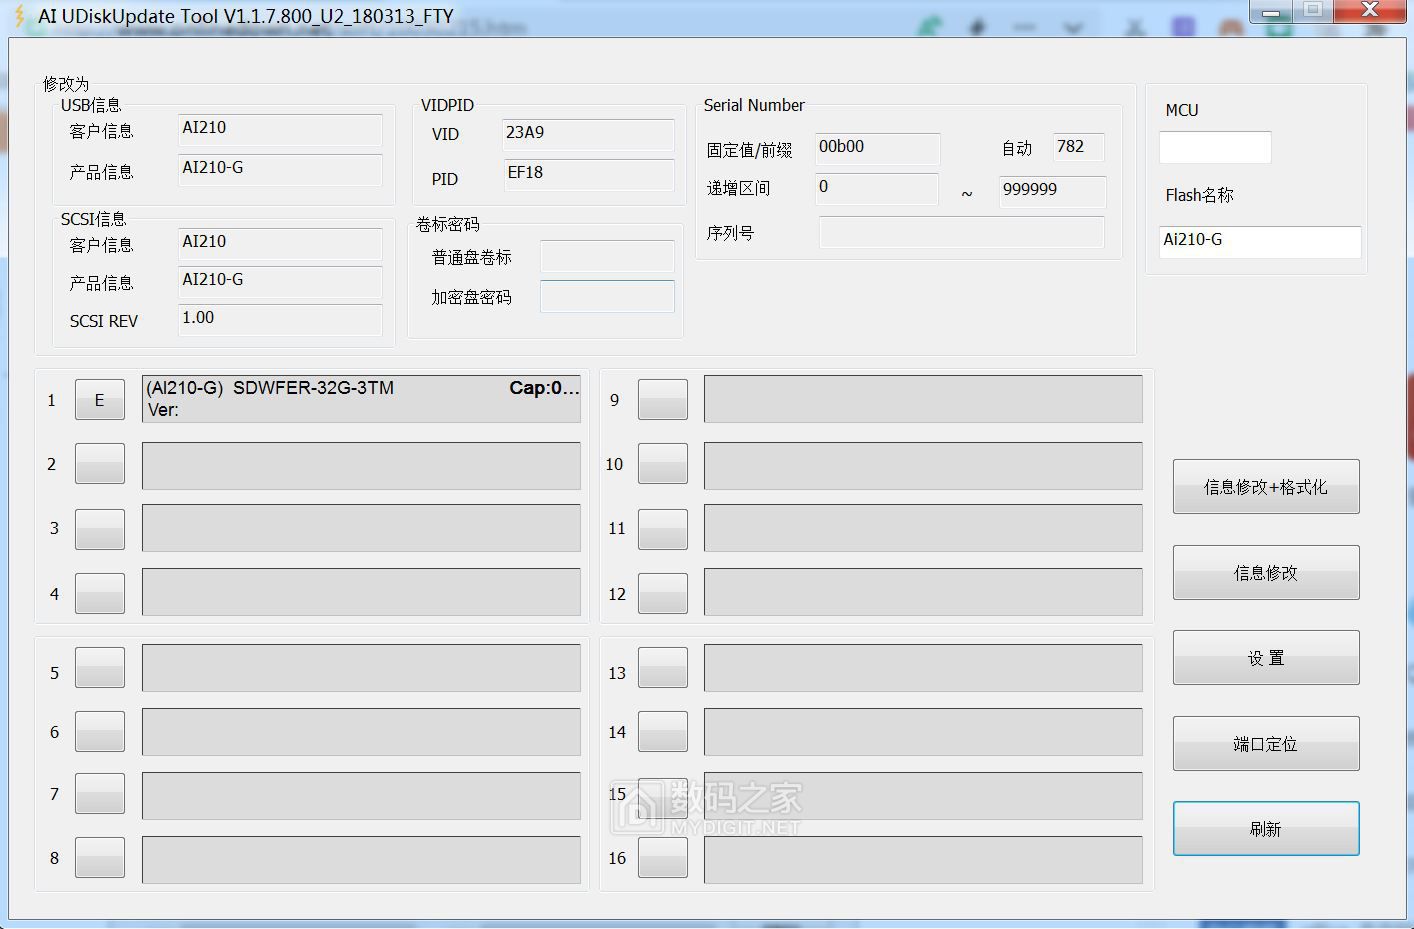Click the 信息修改+格式化 button
This screenshot has height=929, width=1414.
(1266, 487)
